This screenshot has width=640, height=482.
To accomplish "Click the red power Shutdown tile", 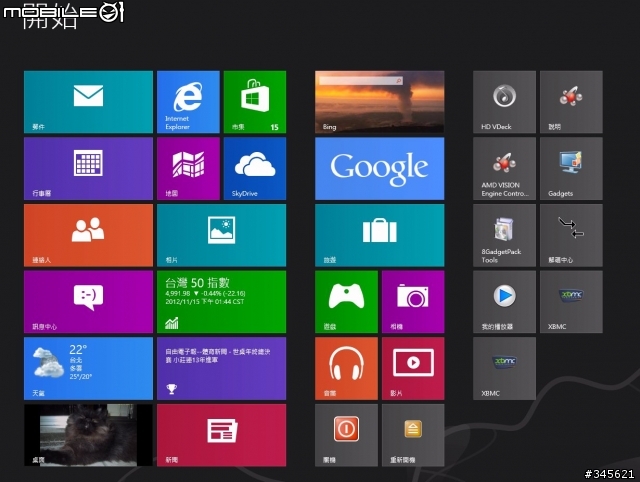I will pyautogui.click(x=346, y=435).
